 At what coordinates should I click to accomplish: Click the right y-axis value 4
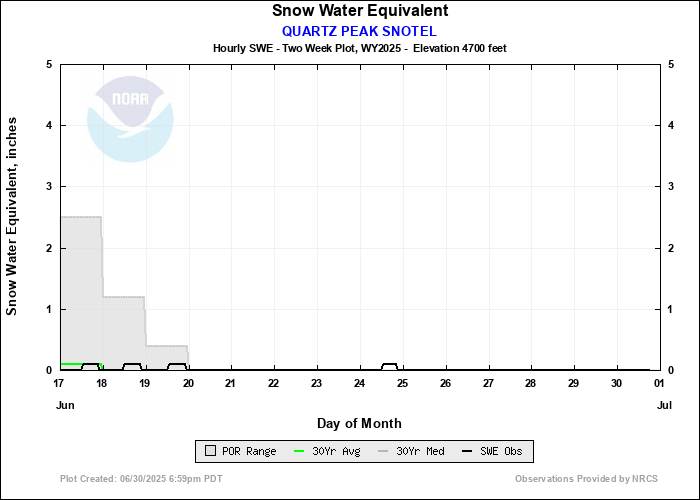point(671,125)
